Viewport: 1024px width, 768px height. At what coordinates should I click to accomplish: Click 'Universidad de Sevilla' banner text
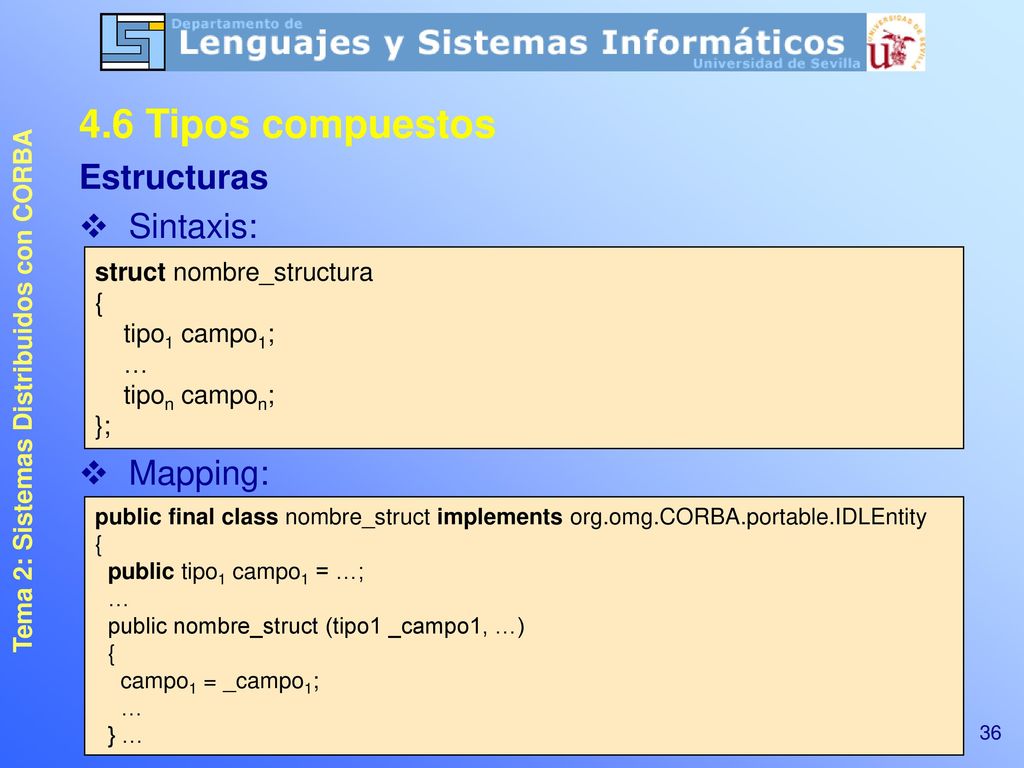coord(776,63)
